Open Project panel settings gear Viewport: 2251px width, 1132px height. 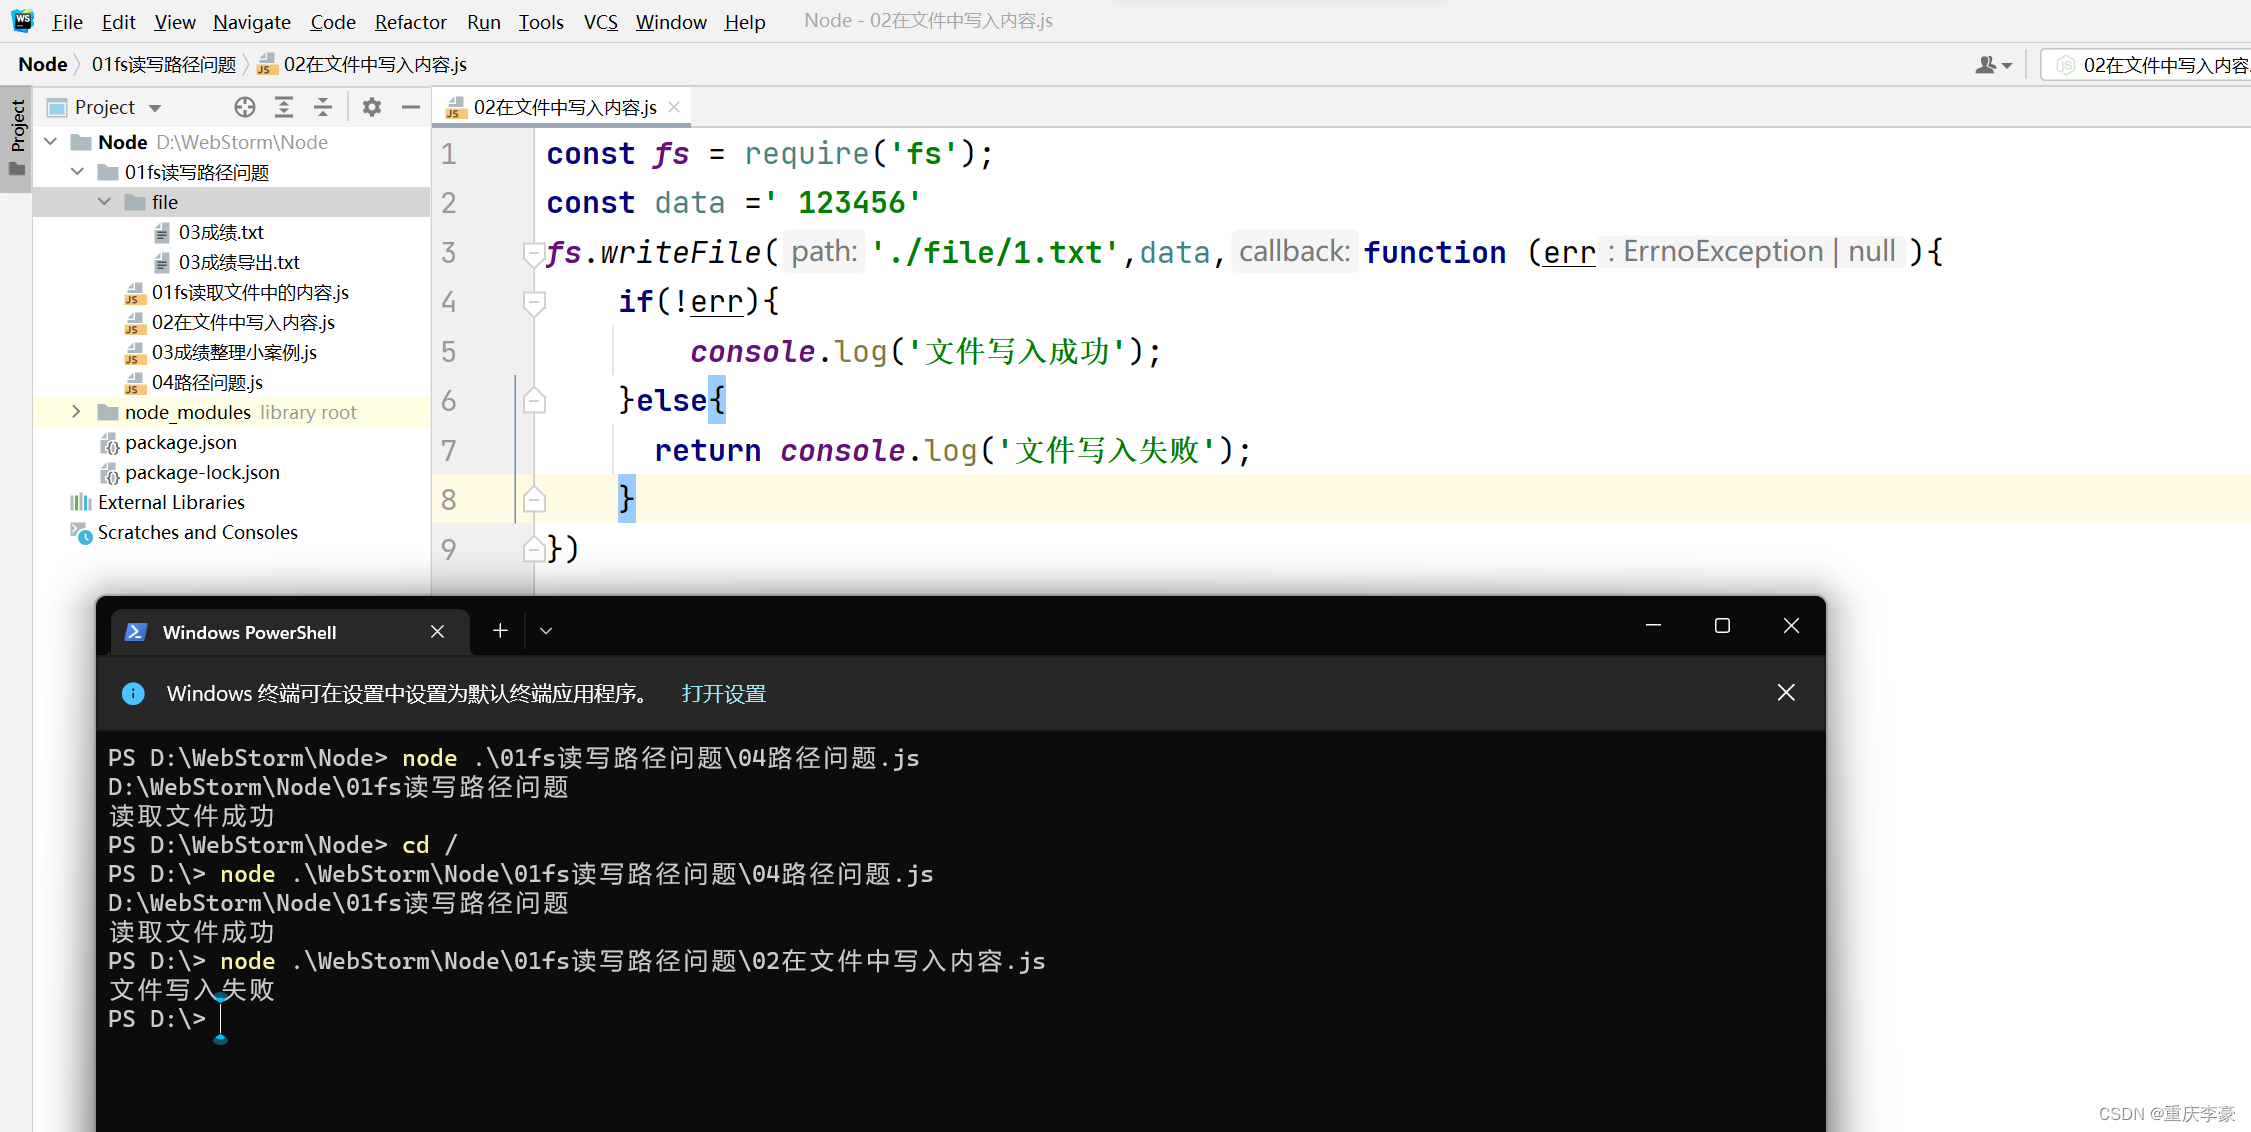coord(372,107)
